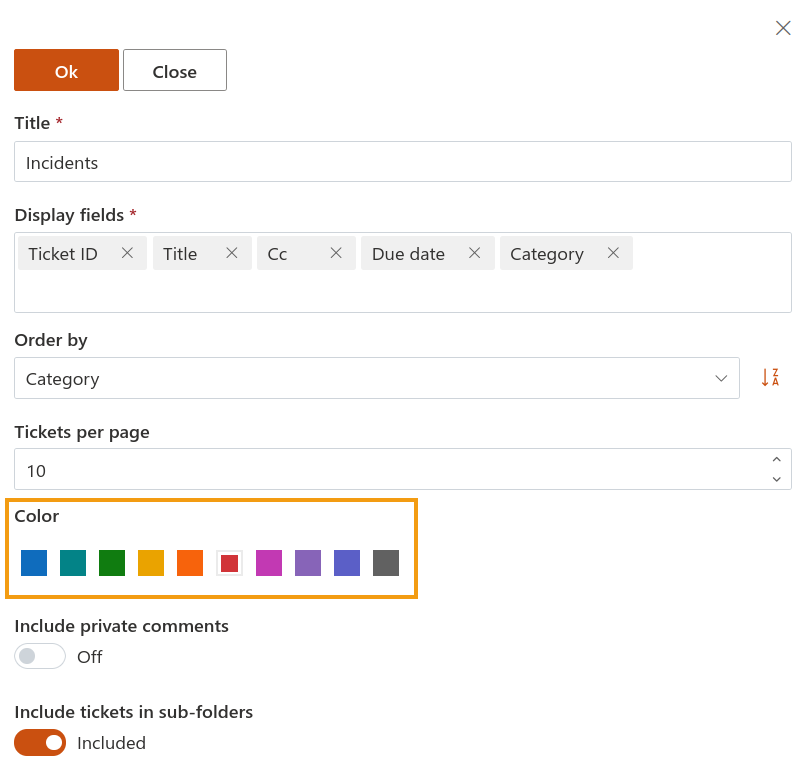Click the Close button

pyautogui.click(x=175, y=70)
